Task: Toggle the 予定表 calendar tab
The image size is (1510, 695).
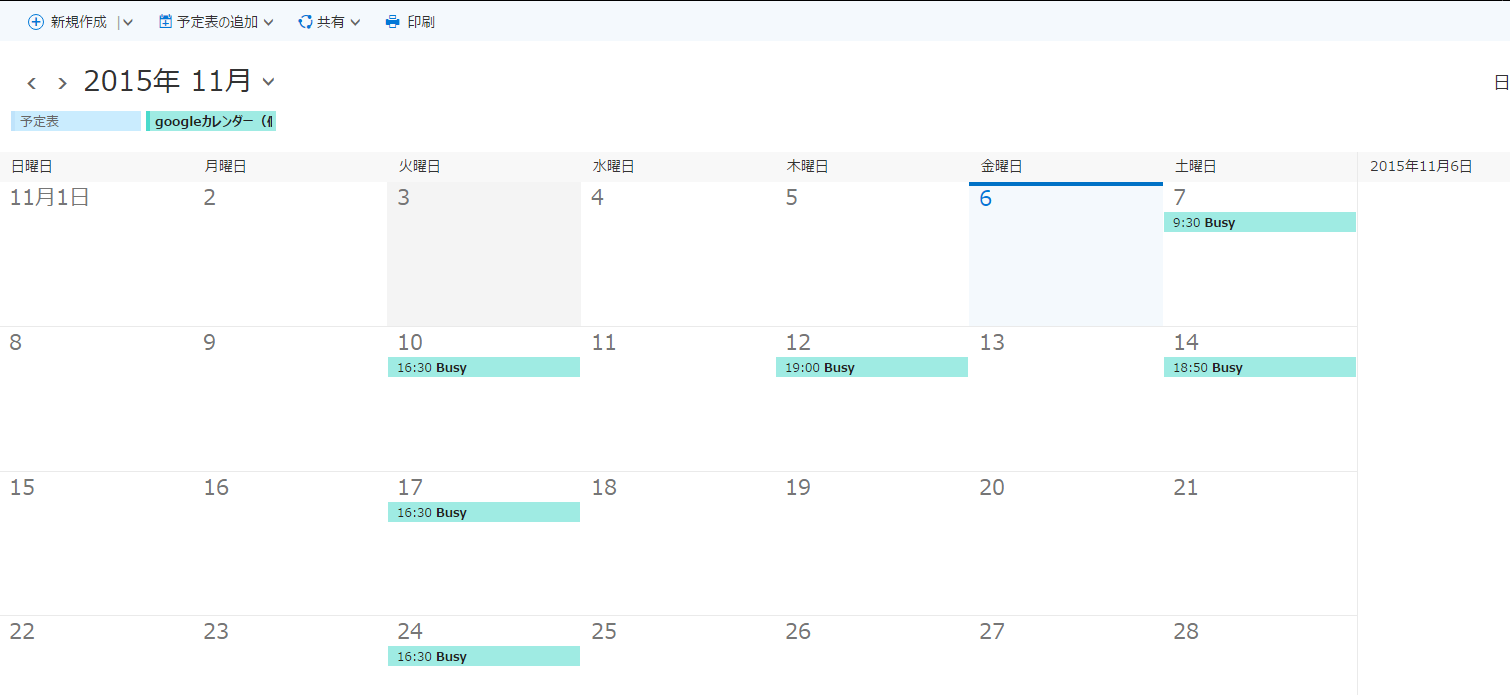Action: [75, 121]
